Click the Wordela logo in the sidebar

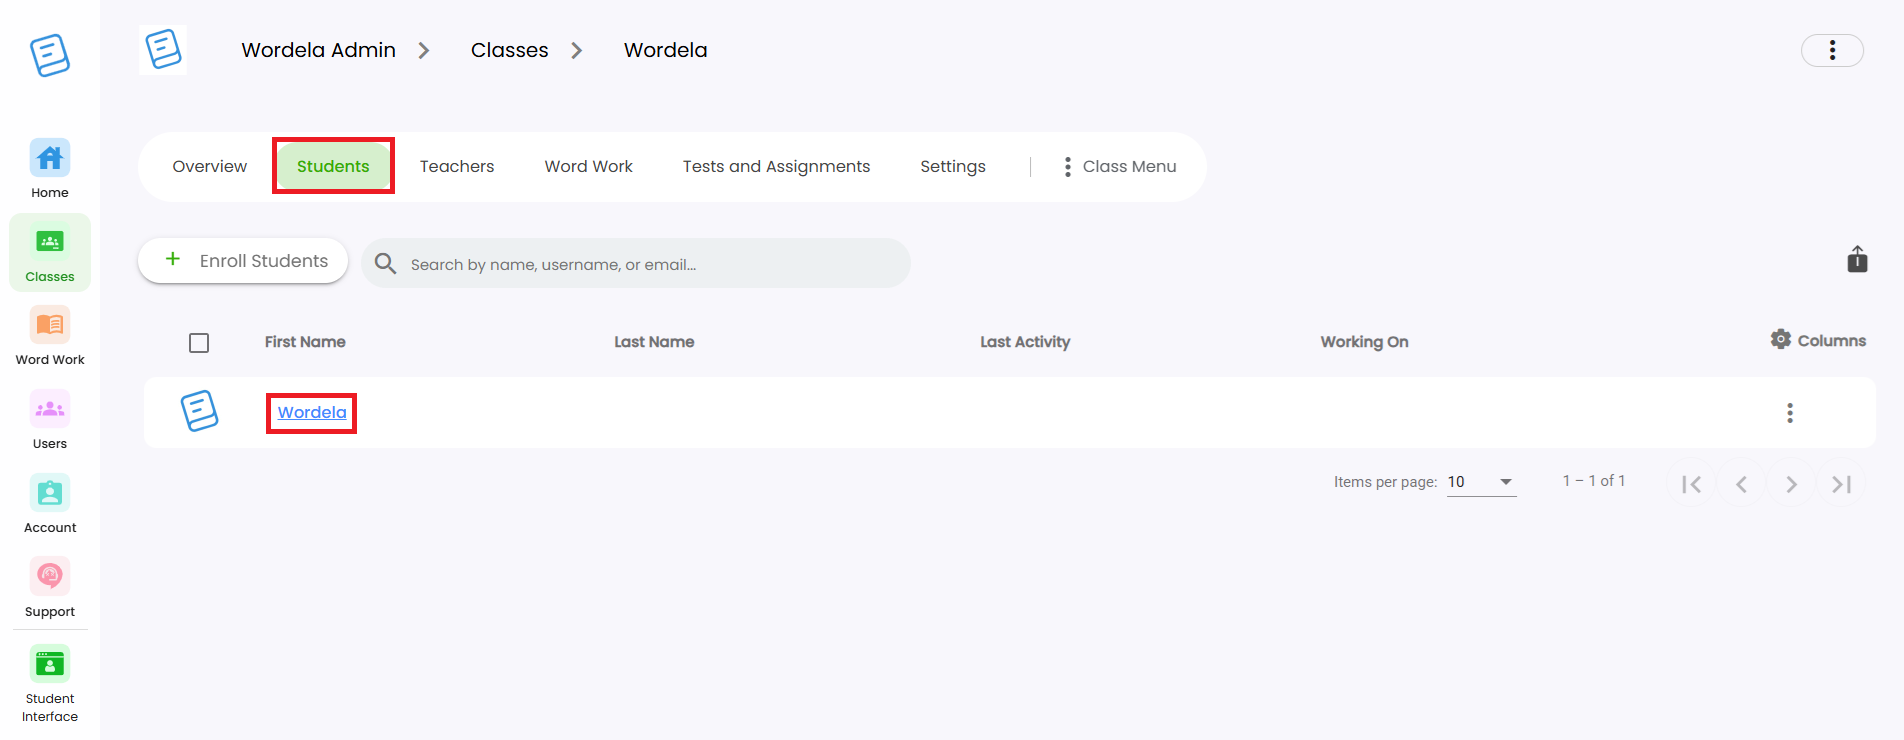(x=50, y=55)
